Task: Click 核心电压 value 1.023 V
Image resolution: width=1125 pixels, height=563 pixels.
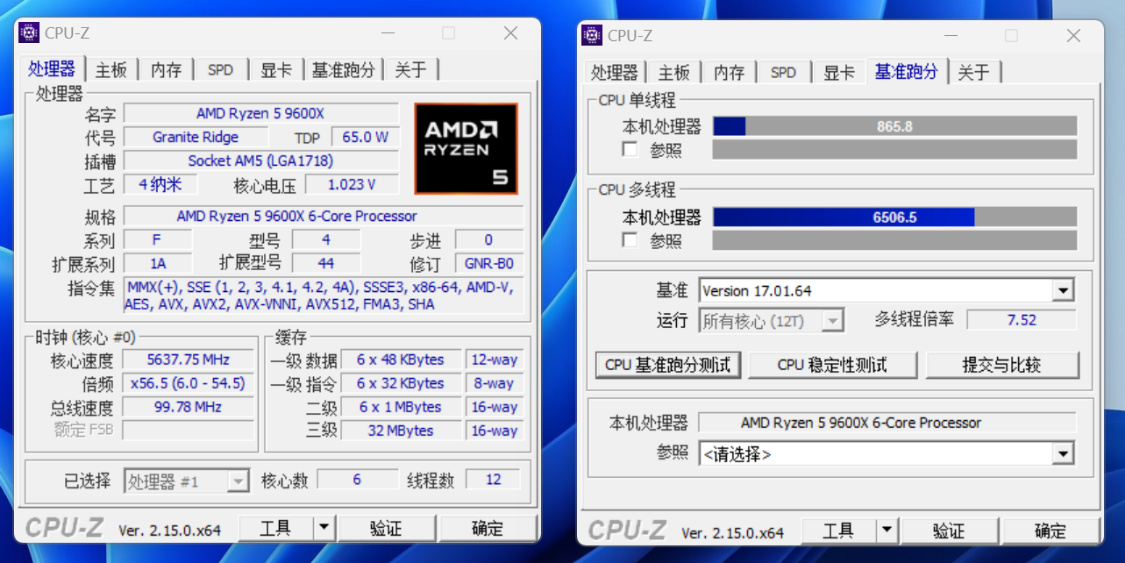Action: 352,184
